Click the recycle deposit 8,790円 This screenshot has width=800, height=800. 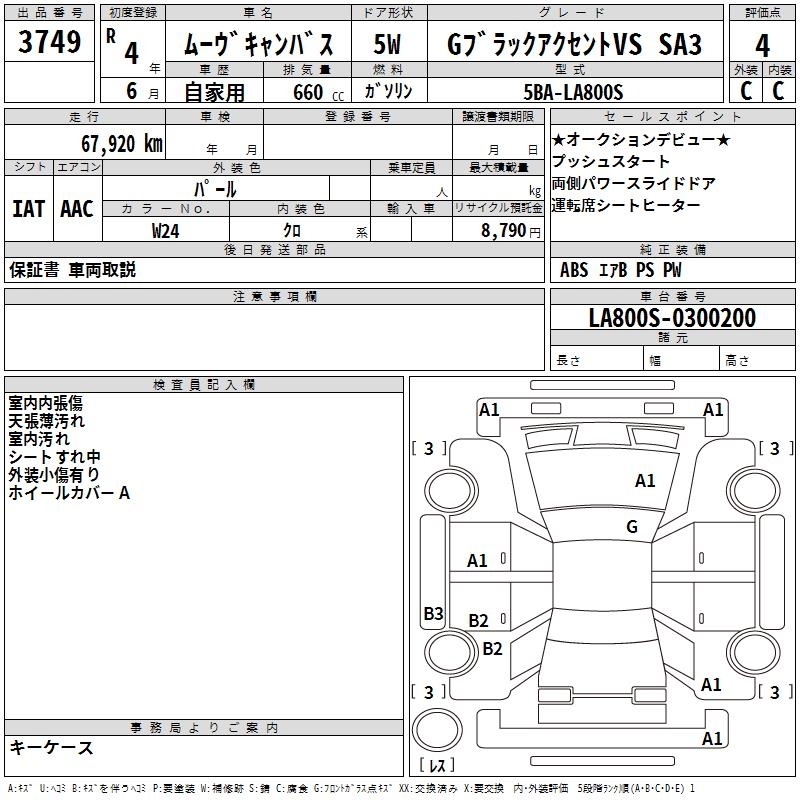[511, 231]
